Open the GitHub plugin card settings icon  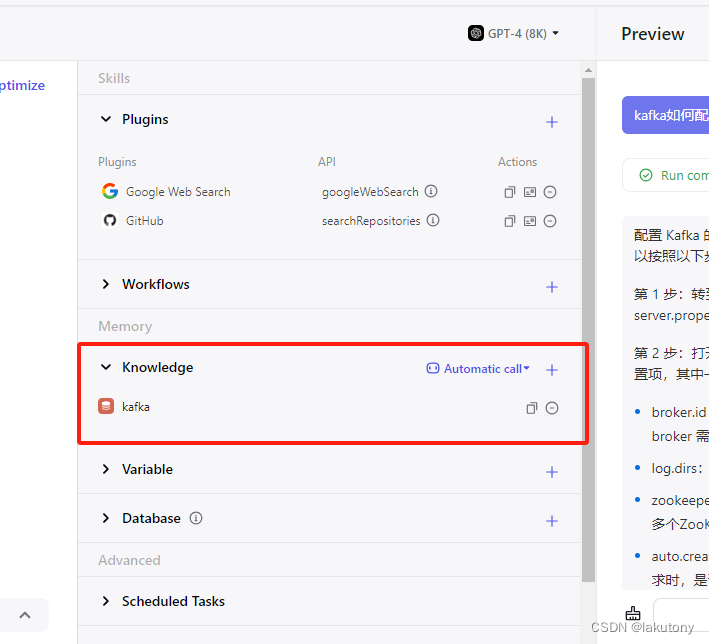(x=530, y=221)
